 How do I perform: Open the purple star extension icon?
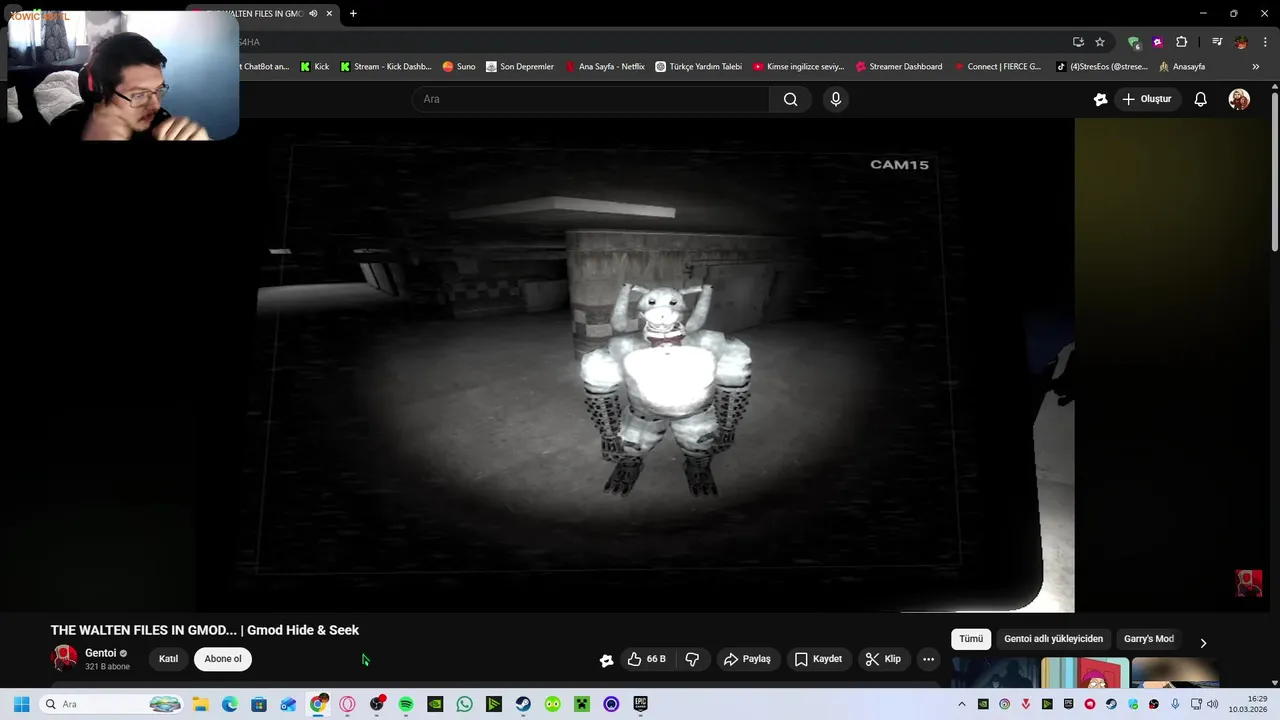[1157, 42]
